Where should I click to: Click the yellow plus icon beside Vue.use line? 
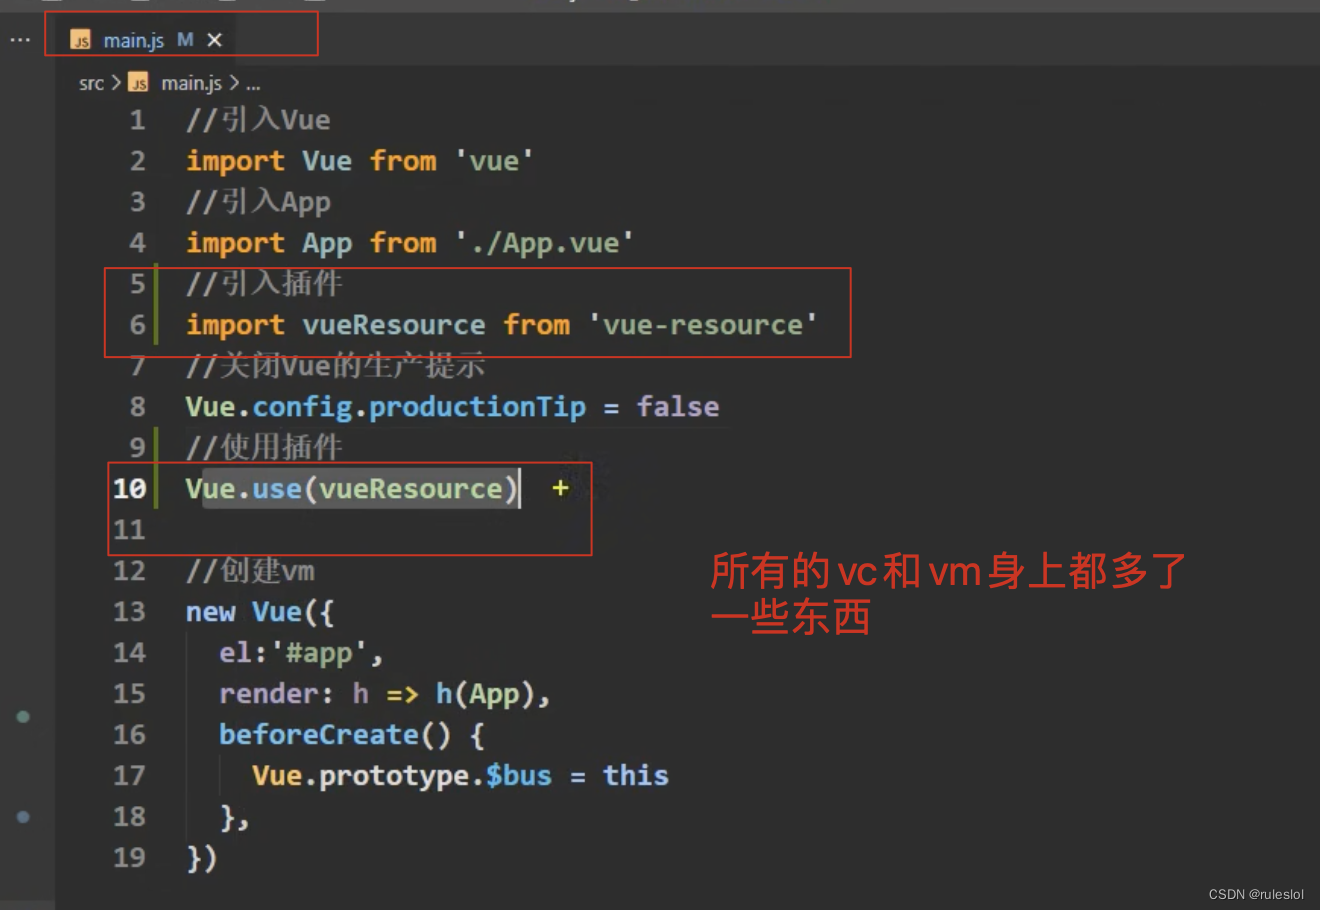560,488
